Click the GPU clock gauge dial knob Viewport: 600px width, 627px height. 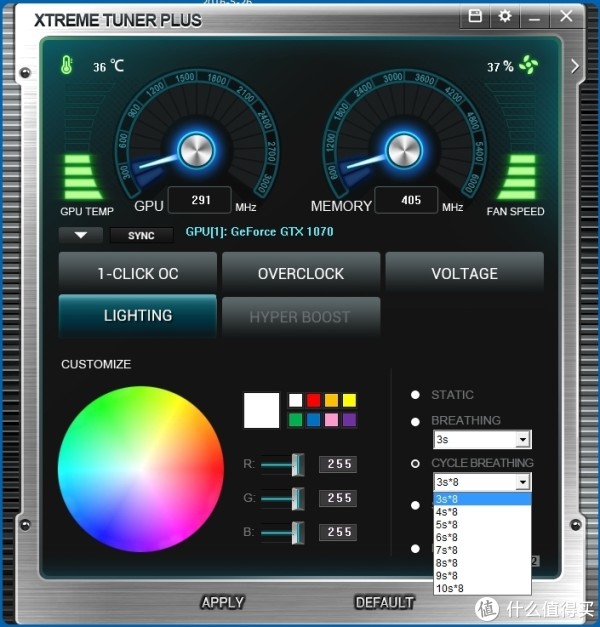(196, 151)
